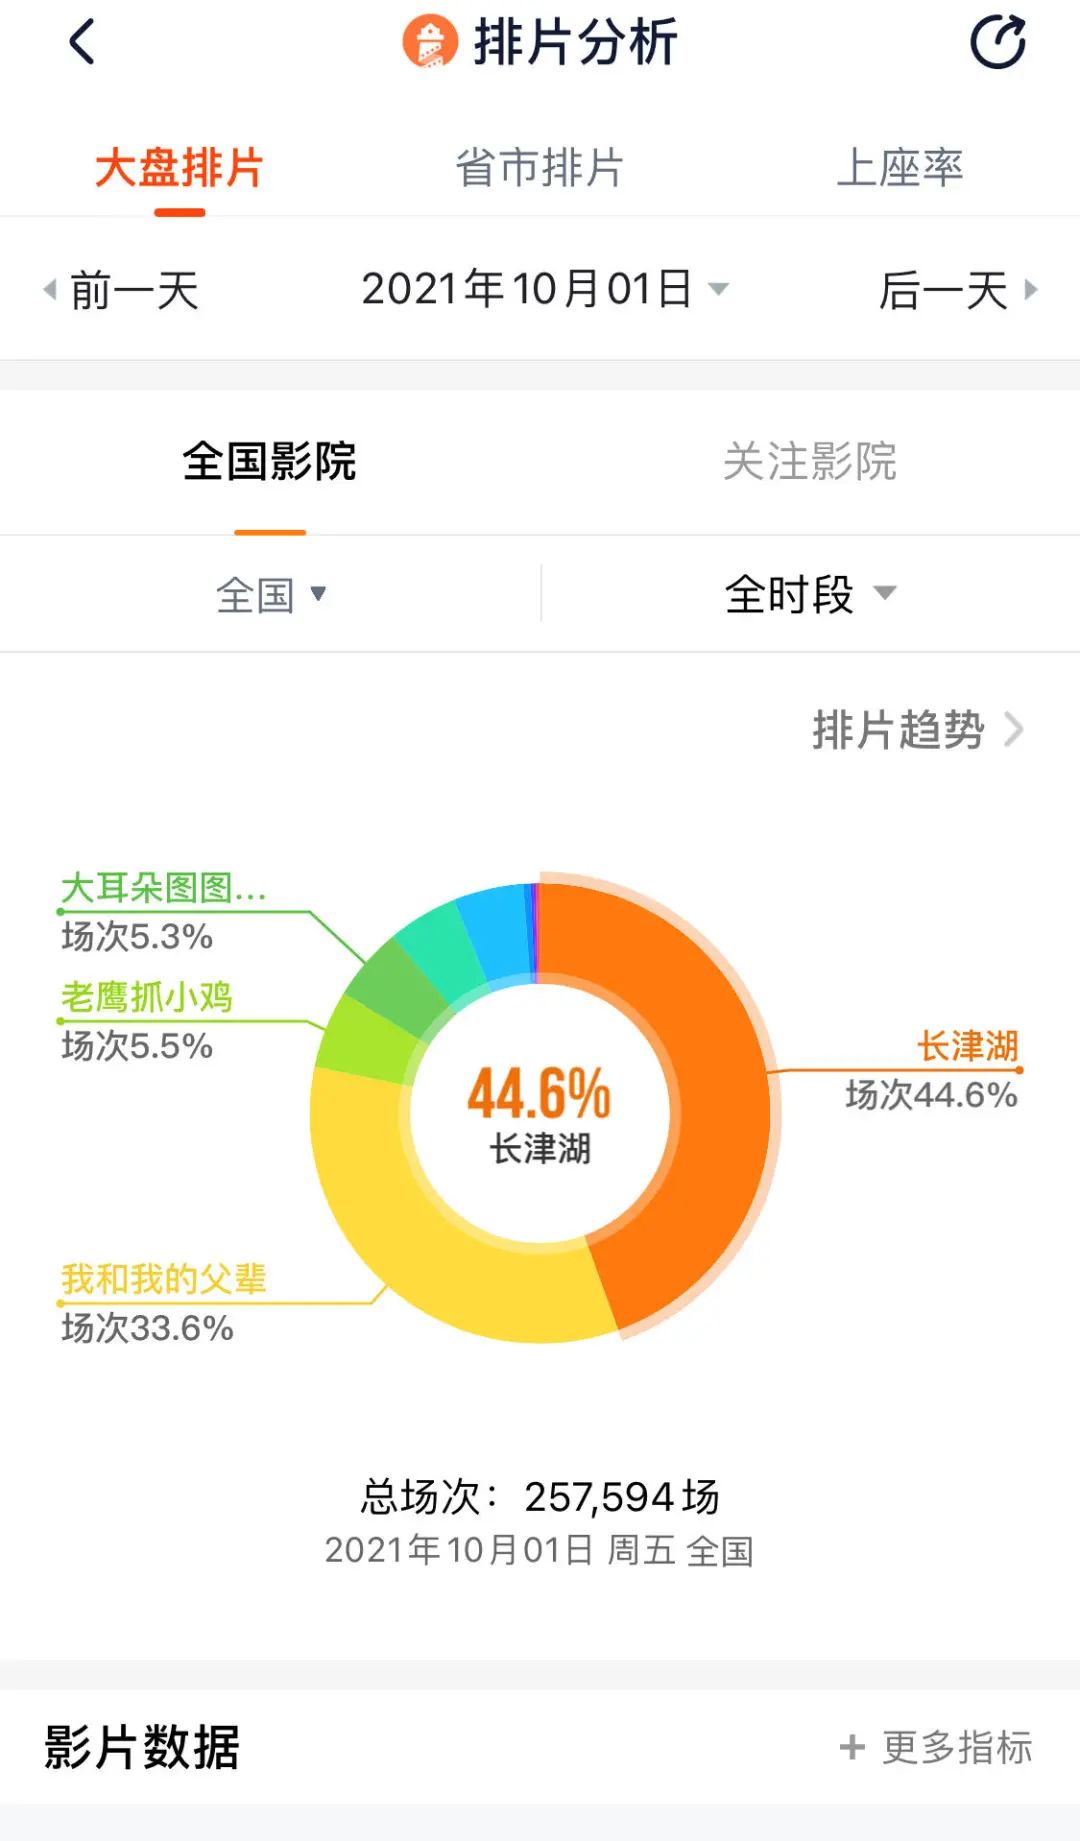Screen dimensions: 1080x1841
Task: Click the next day right triangle
Action: [x=1031, y=290]
